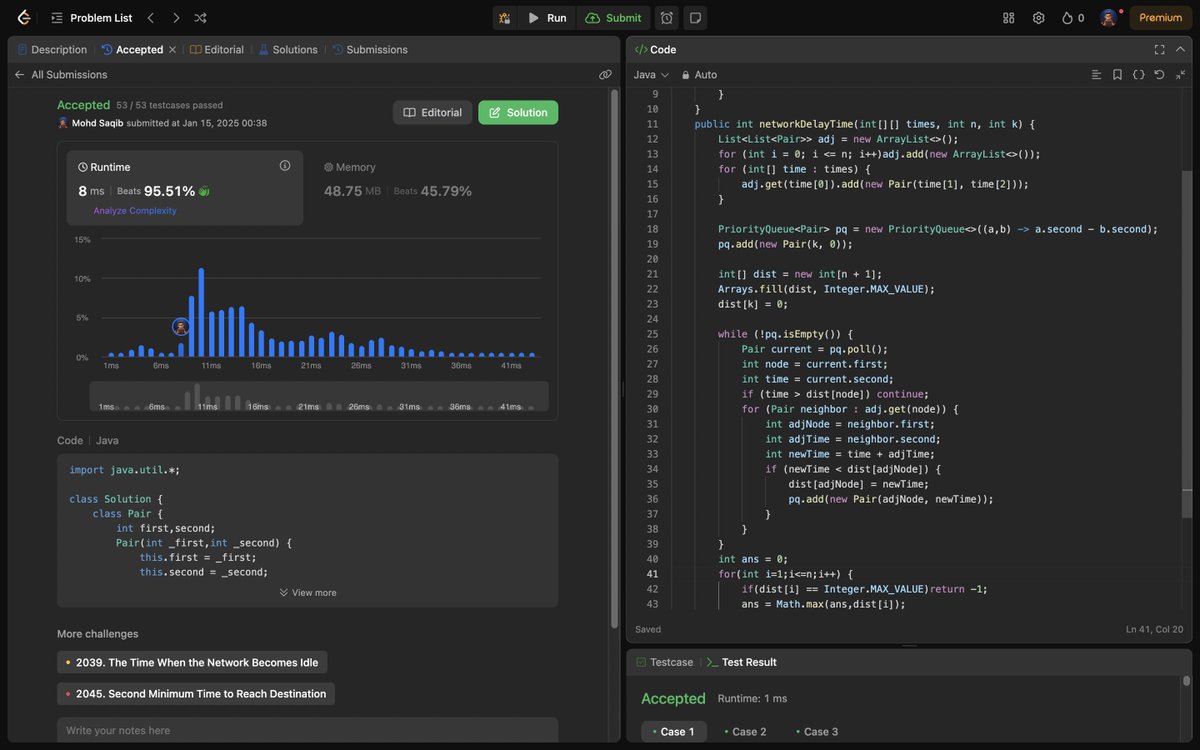Click the test result panel scrollbar
Image resolution: width=1200 pixels, height=750 pixels.
point(1186,682)
